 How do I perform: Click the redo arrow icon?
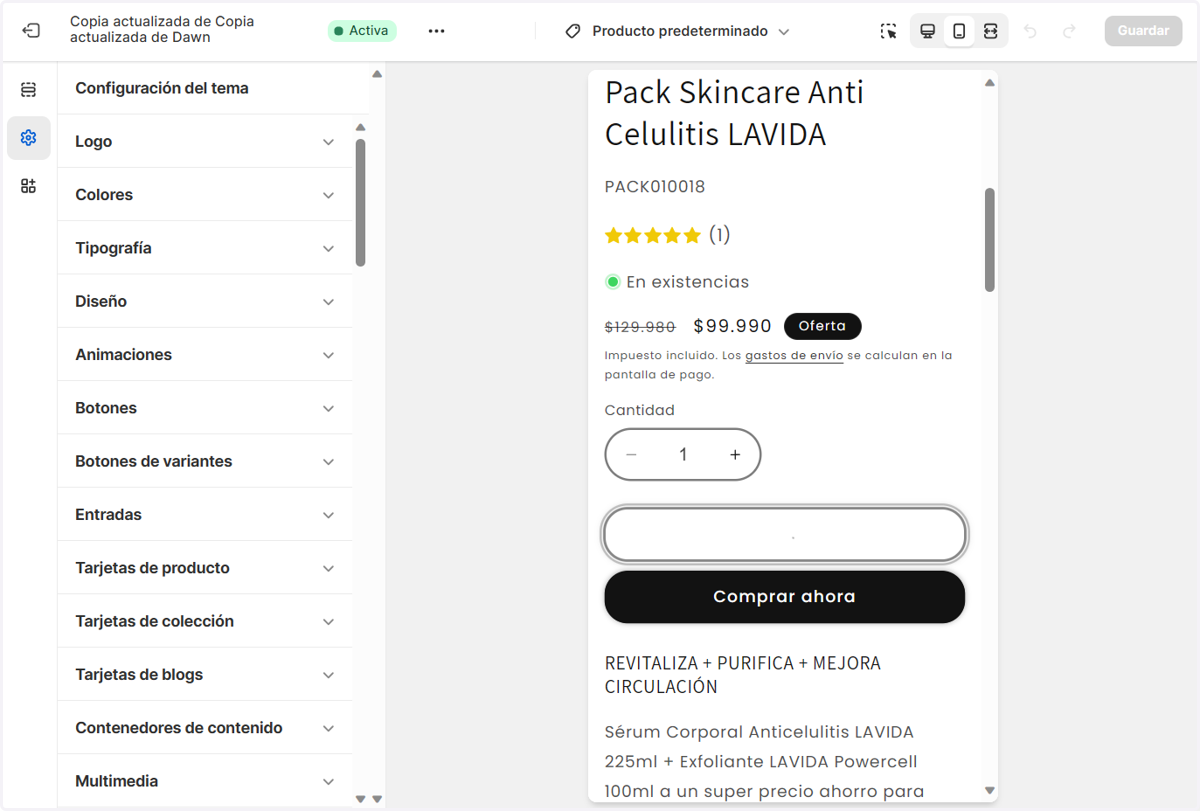[1069, 31]
